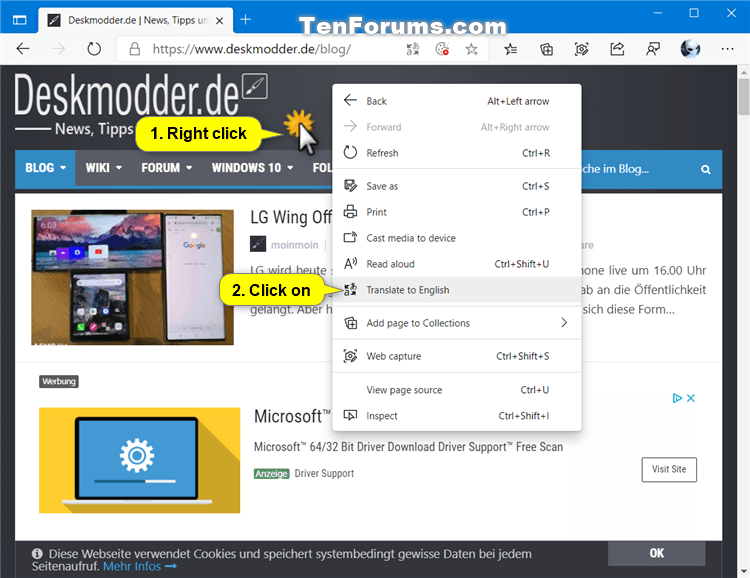Click the lock site-info icon
Screen dimensions: 750x578
click(135, 49)
